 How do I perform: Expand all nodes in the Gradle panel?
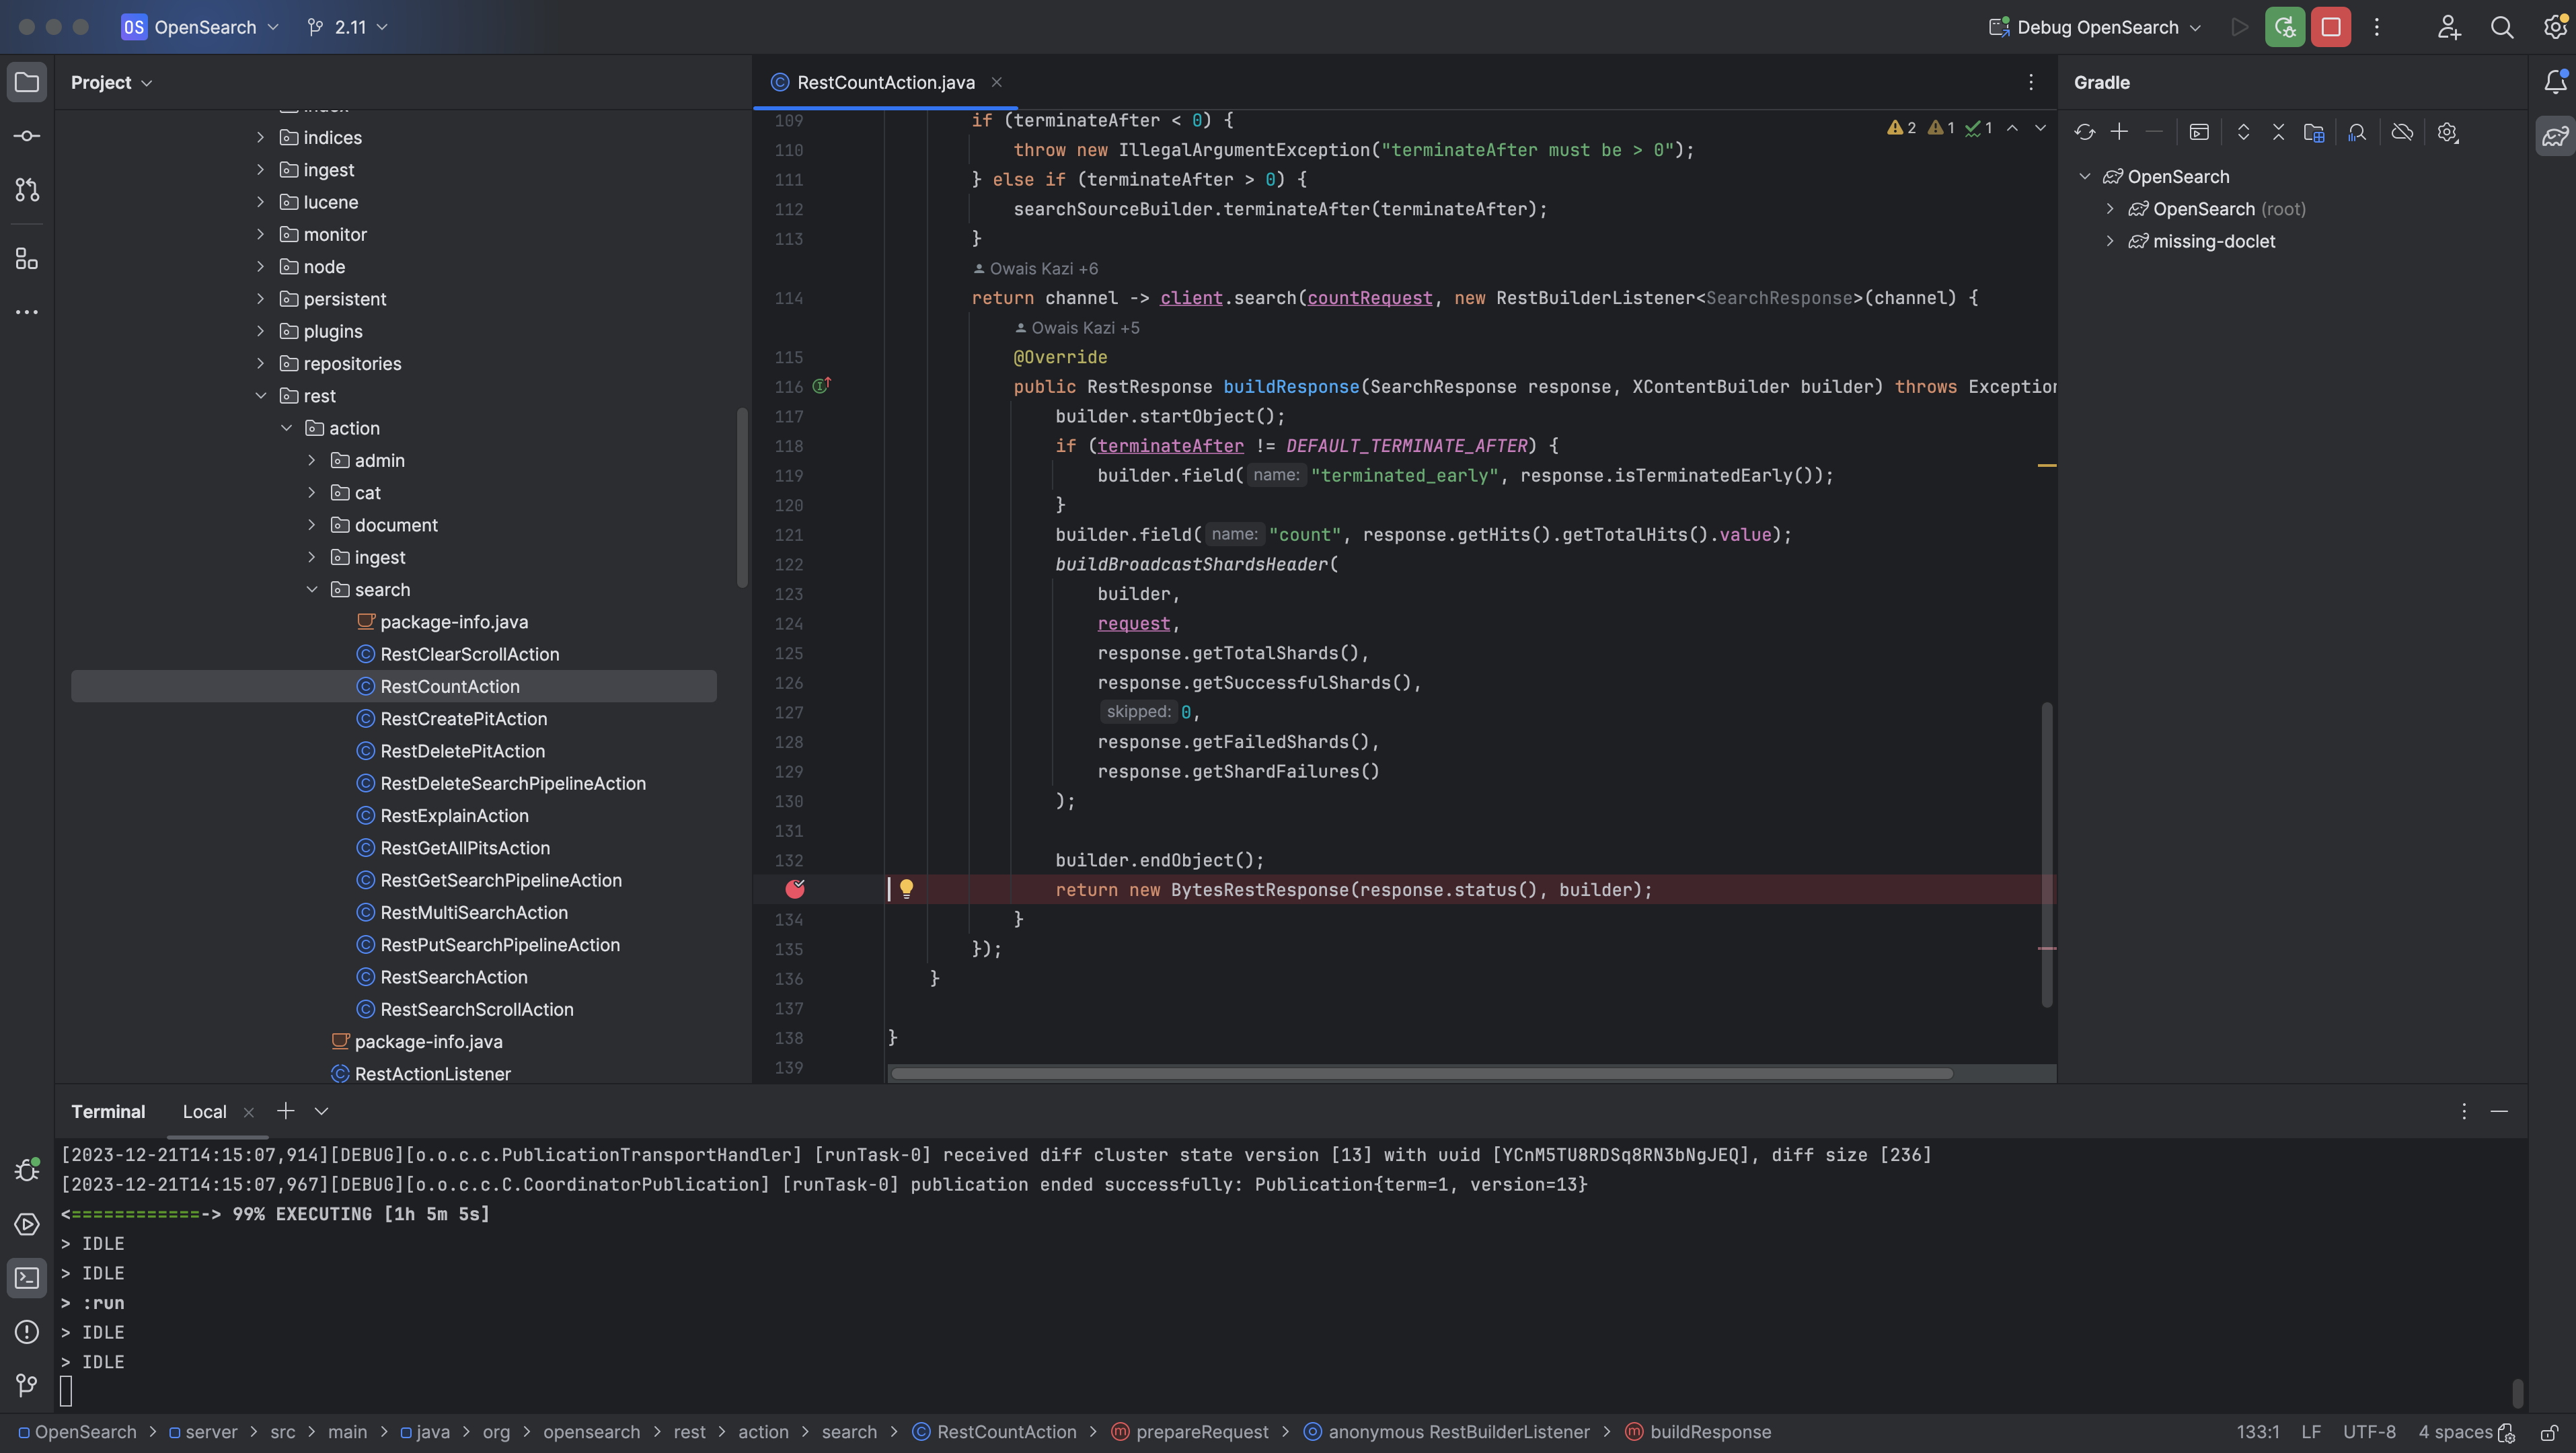(2244, 131)
